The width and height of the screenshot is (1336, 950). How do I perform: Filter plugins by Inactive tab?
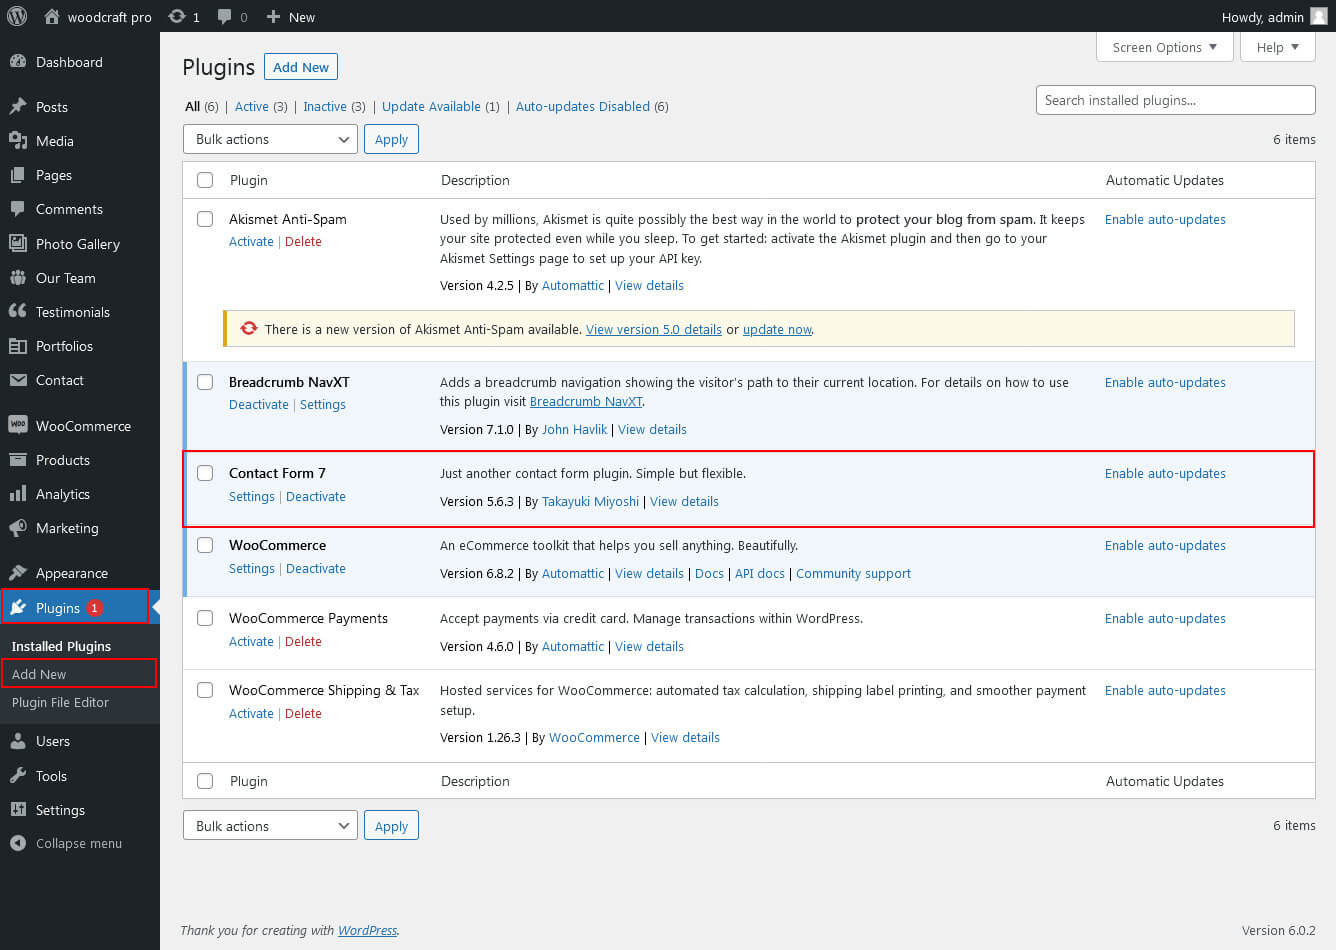(x=325, y=106)
